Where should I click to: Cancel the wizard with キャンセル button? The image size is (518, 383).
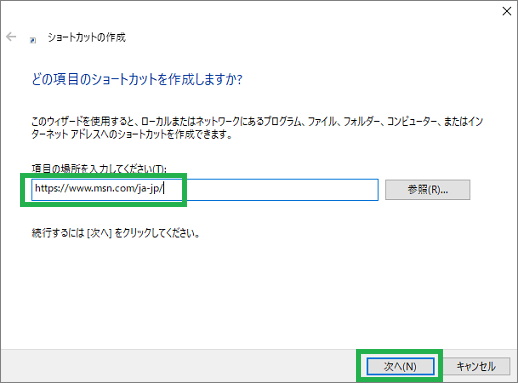(476, 366)
